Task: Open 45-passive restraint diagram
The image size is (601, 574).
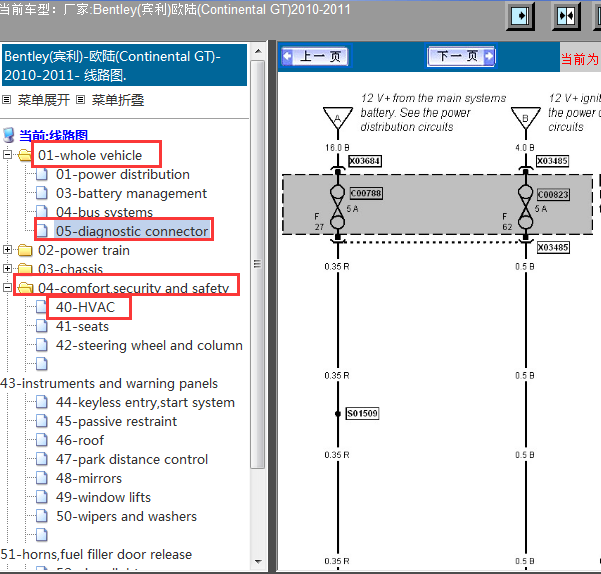Action: point(117,421)
